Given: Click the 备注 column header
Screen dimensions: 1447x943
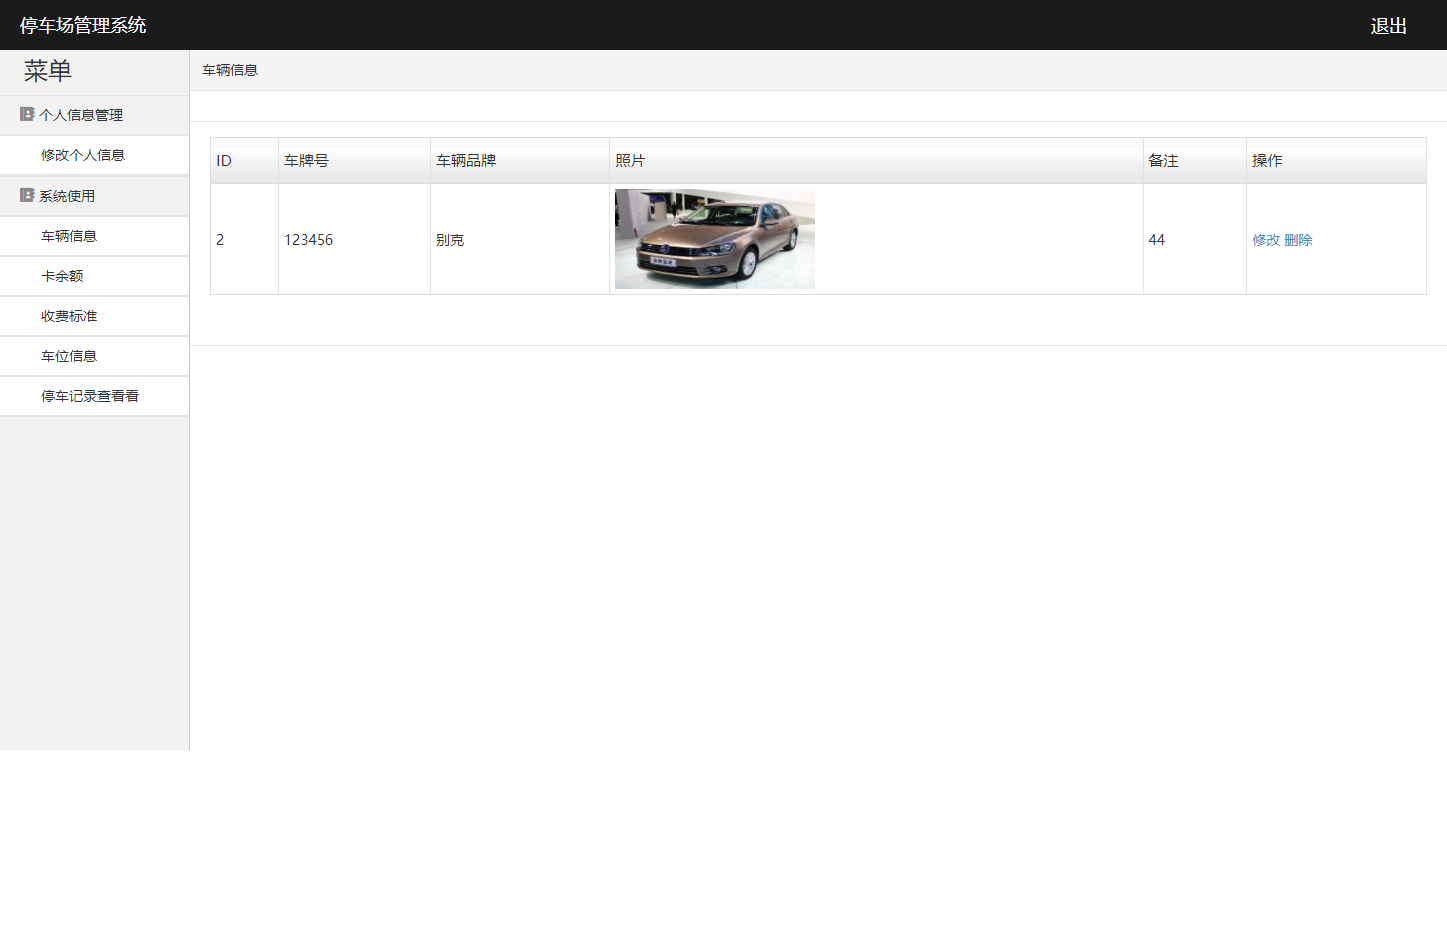Looking at the screenshot, I should (x=1163, y=160).
